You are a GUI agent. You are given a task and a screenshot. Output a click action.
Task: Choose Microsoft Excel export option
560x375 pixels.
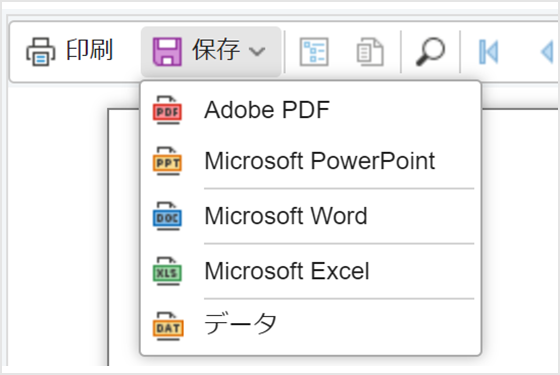click(x=311, y=271)
